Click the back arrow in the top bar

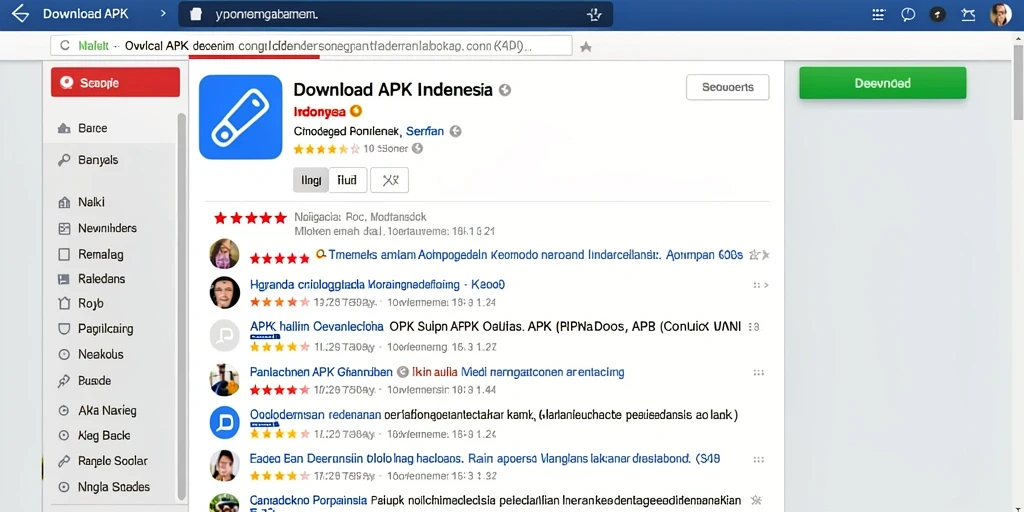[20, 14]
